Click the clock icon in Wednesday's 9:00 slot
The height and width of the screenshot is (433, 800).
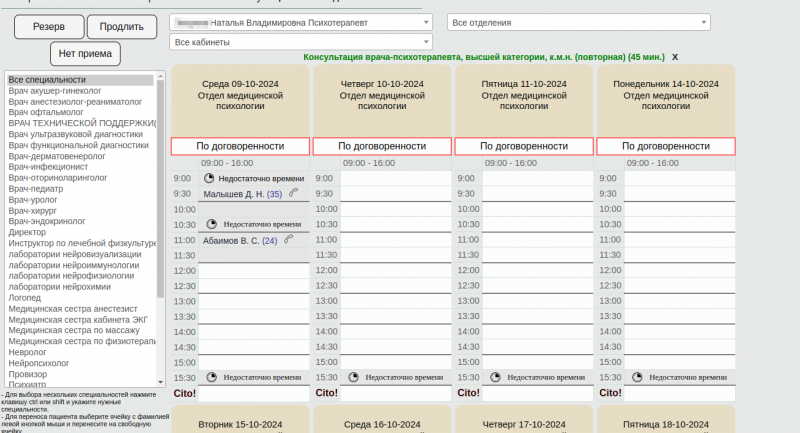click(x=210, y=178)
